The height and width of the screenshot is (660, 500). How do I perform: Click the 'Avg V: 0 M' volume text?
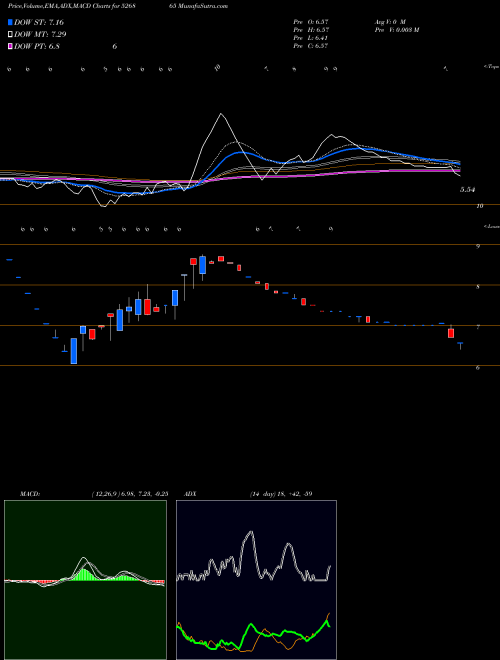click(389, 21)
